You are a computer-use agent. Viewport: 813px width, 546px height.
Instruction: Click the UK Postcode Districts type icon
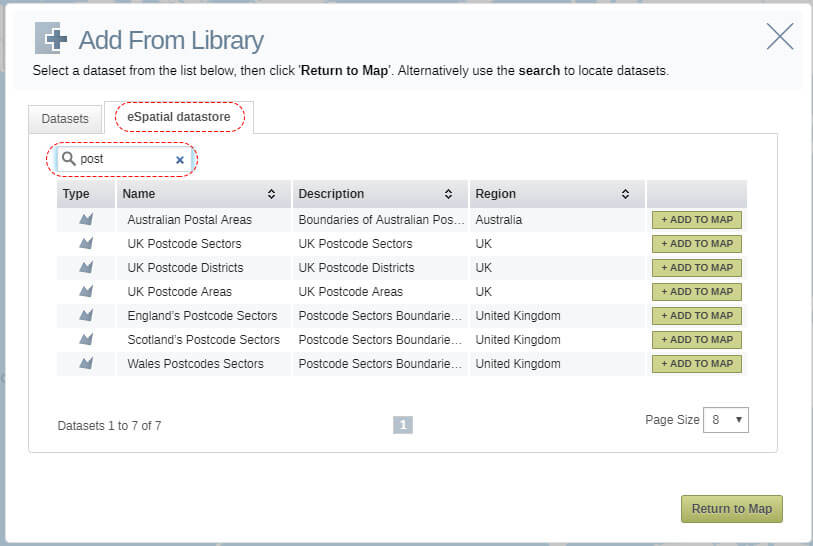point(86,267)
